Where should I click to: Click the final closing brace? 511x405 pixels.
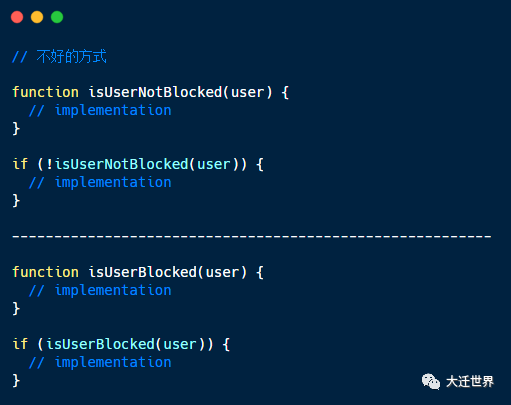click(x=16, y=380)
